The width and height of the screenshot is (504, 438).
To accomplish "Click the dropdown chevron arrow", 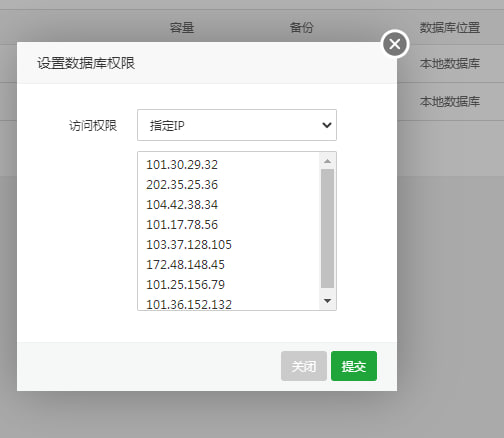I will [327, 125].
